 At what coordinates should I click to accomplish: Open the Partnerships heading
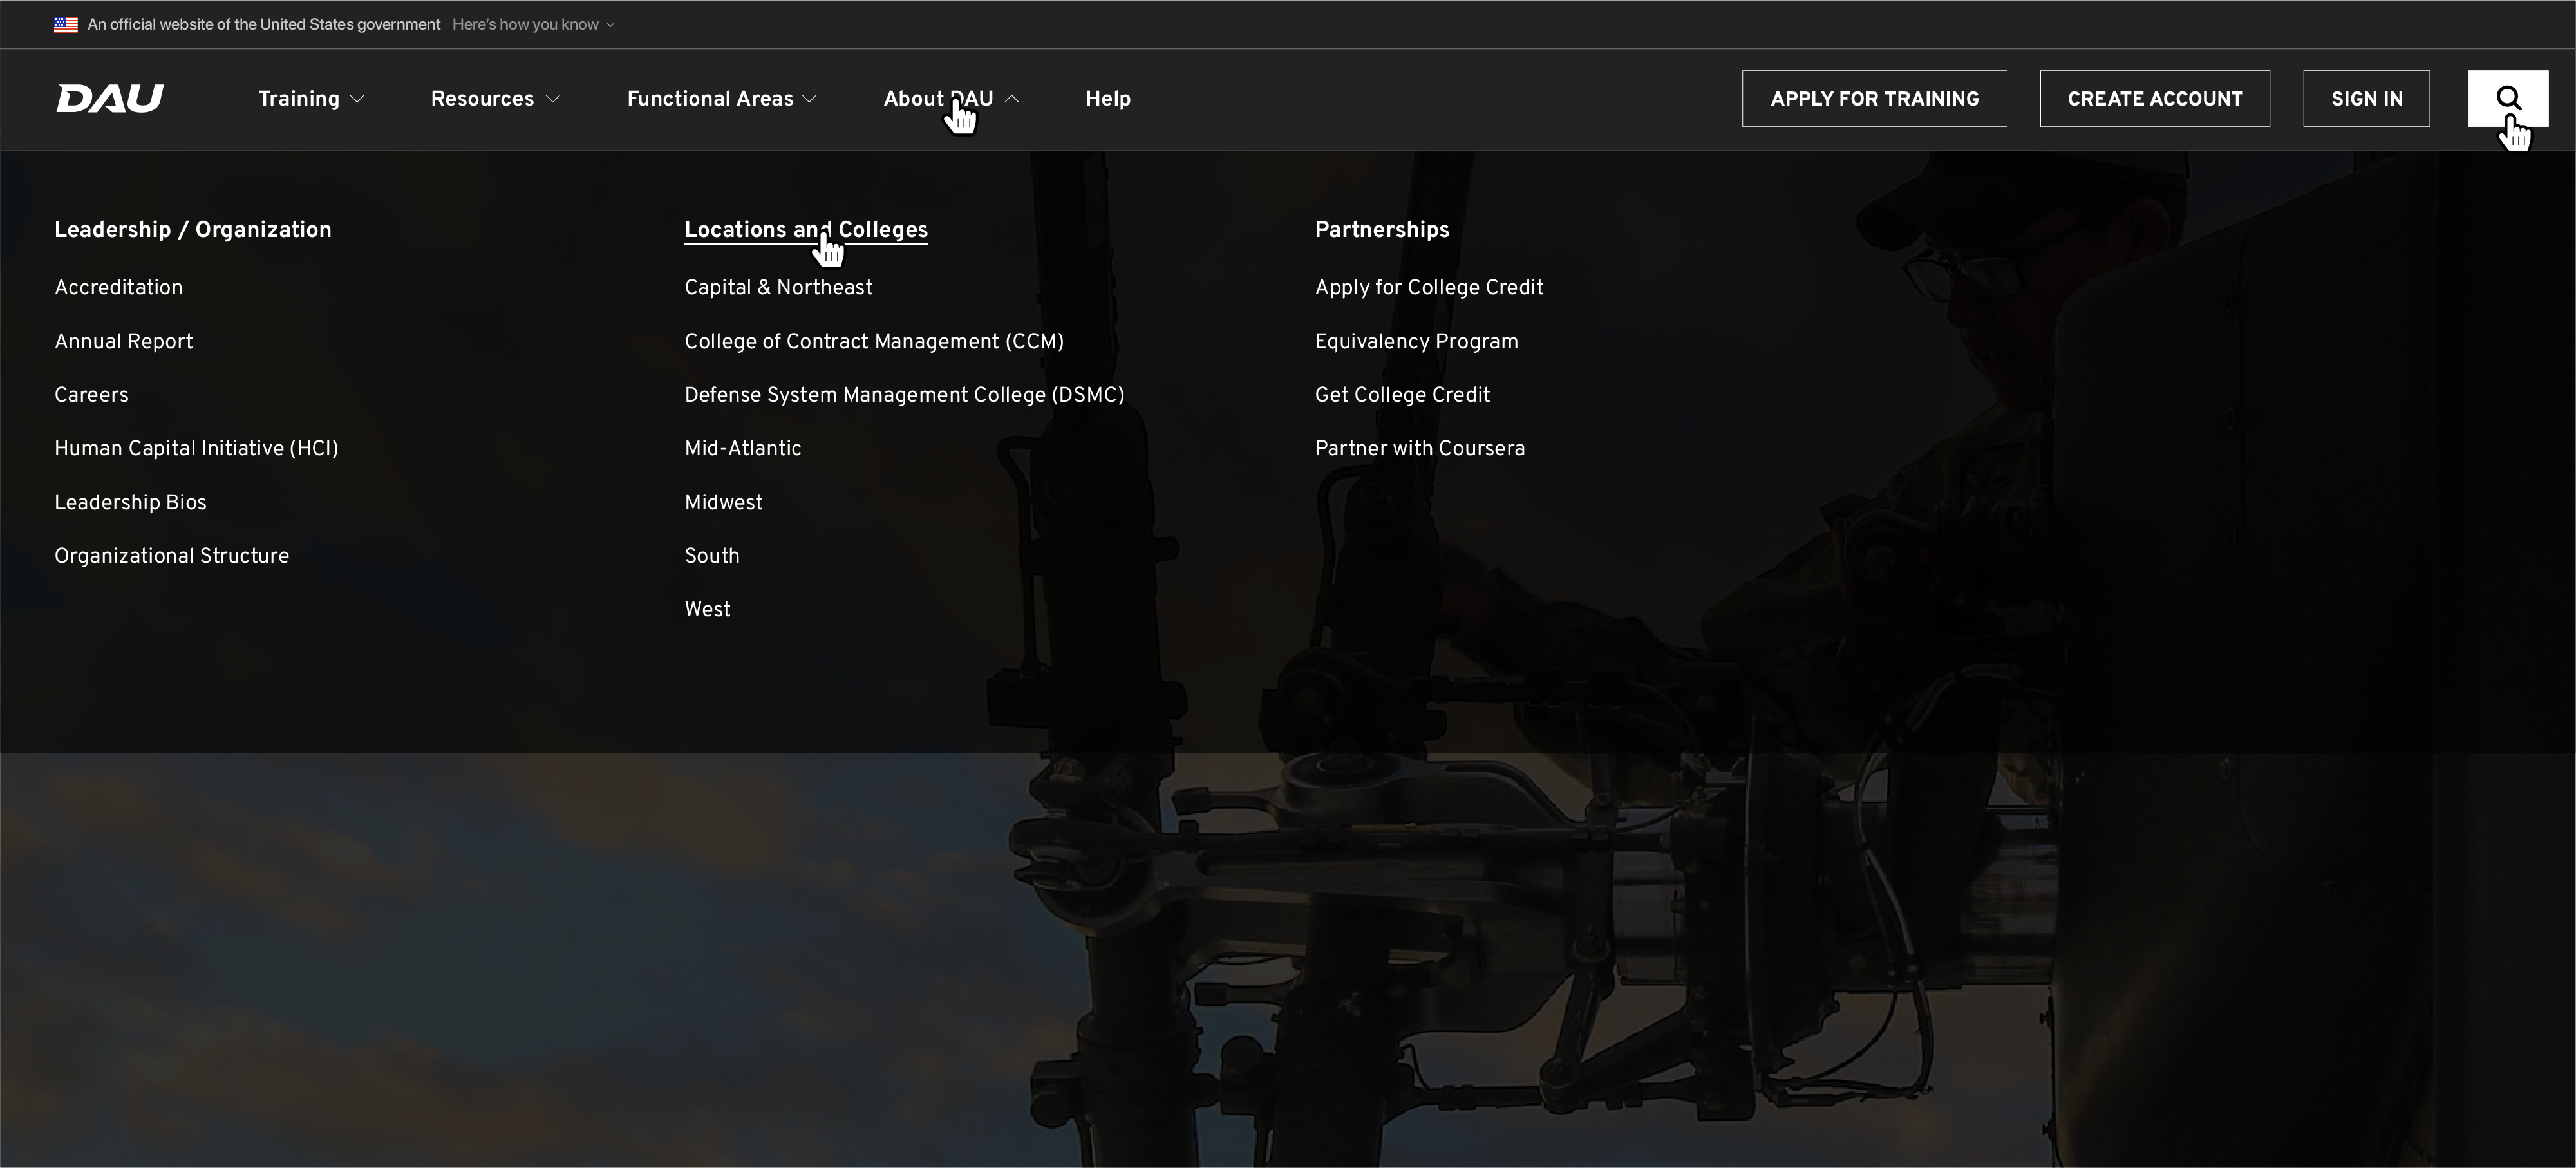[1382, 229]
